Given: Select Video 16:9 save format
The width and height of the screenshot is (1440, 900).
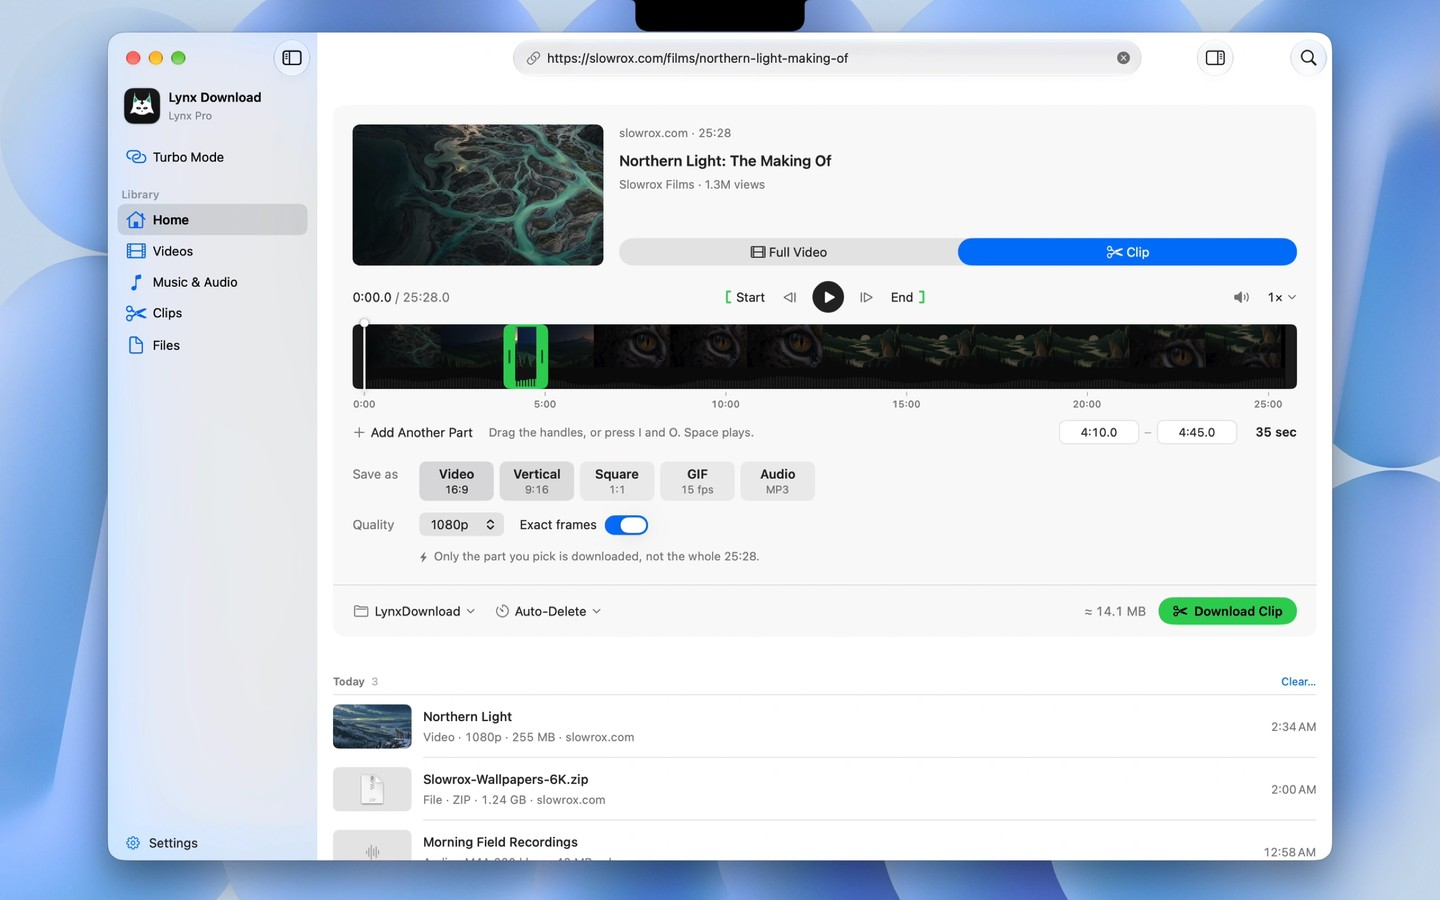Looking at the screenshot, I should pos(456,481).
